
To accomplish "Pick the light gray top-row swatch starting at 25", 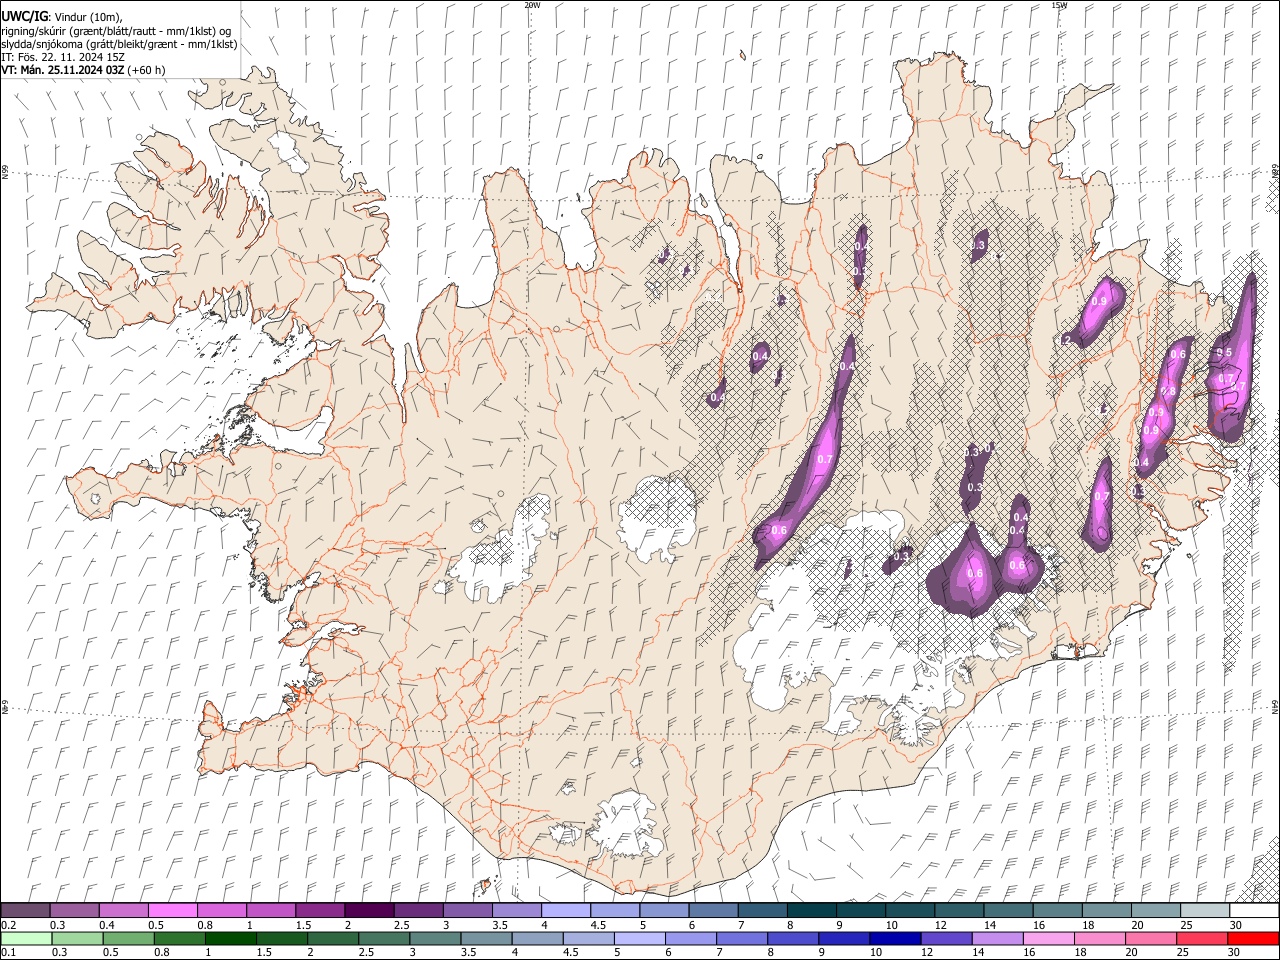I will [x=1205, y=911].
